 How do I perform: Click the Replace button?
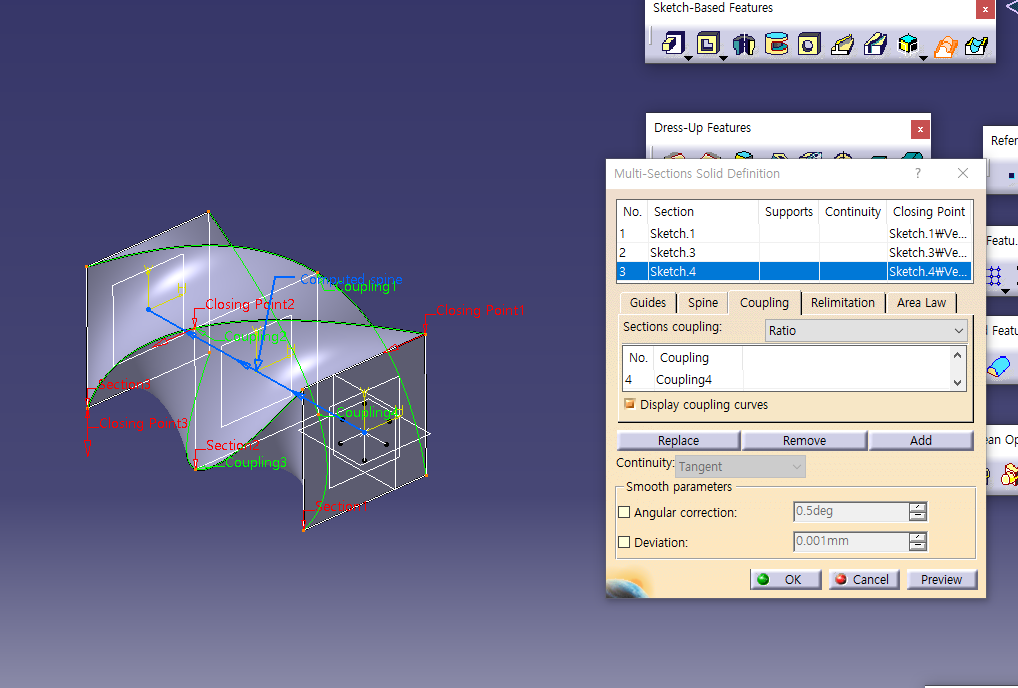[x=678, y=440]
